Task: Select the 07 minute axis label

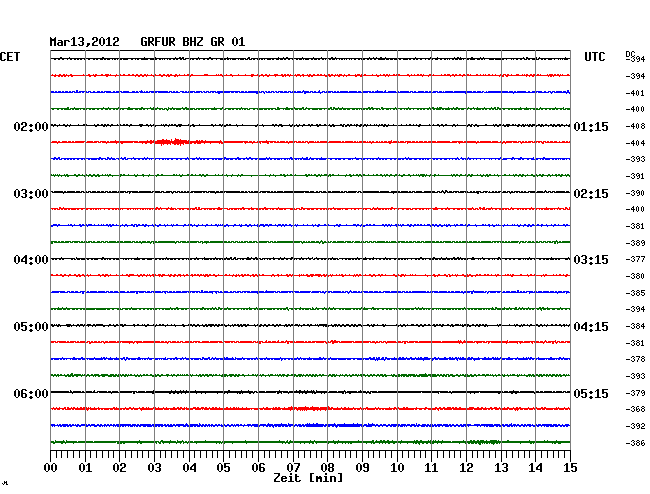Action: (x=293, y=467)
